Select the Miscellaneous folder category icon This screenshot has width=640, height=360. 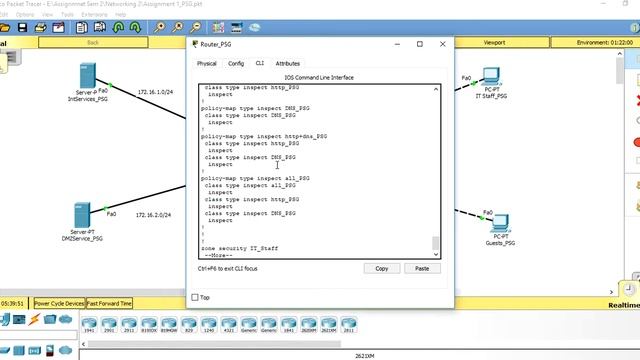point(50,319)
